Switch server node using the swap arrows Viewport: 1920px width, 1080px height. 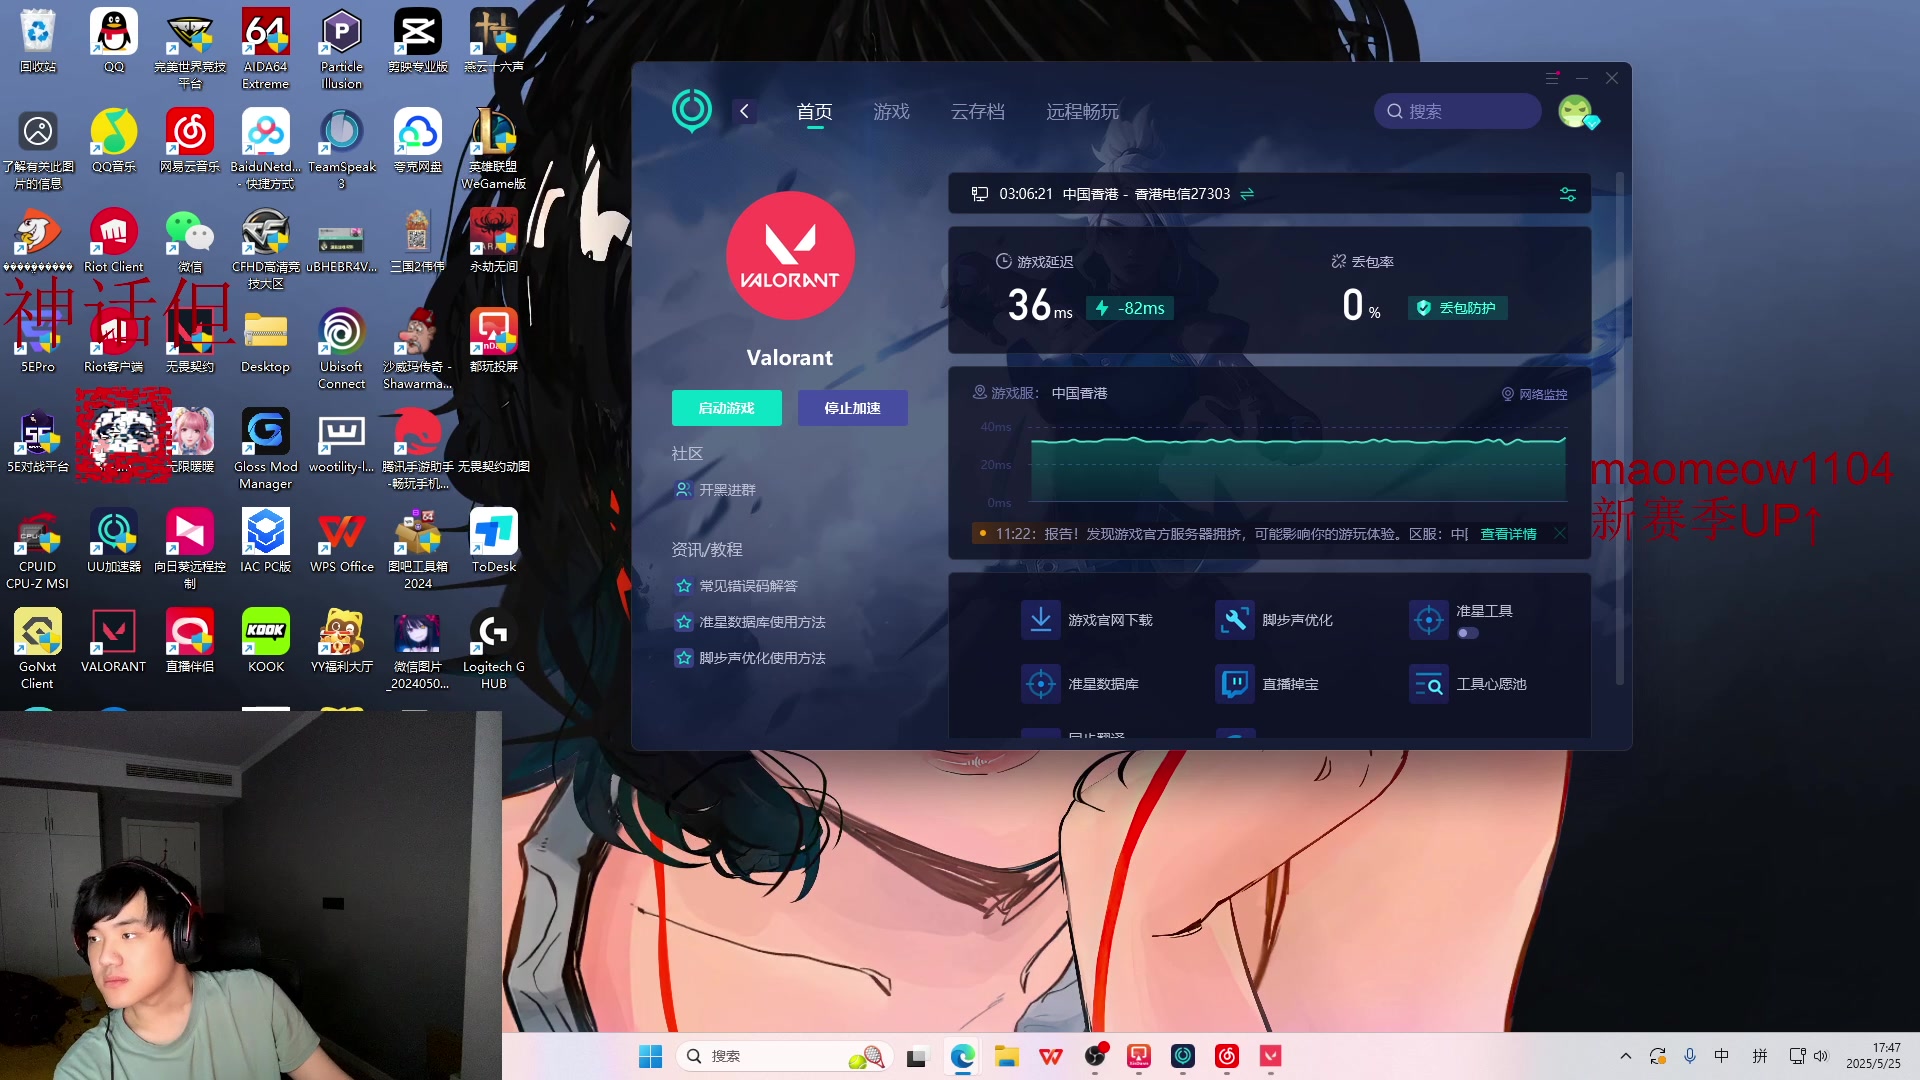tap(1247, 194)
